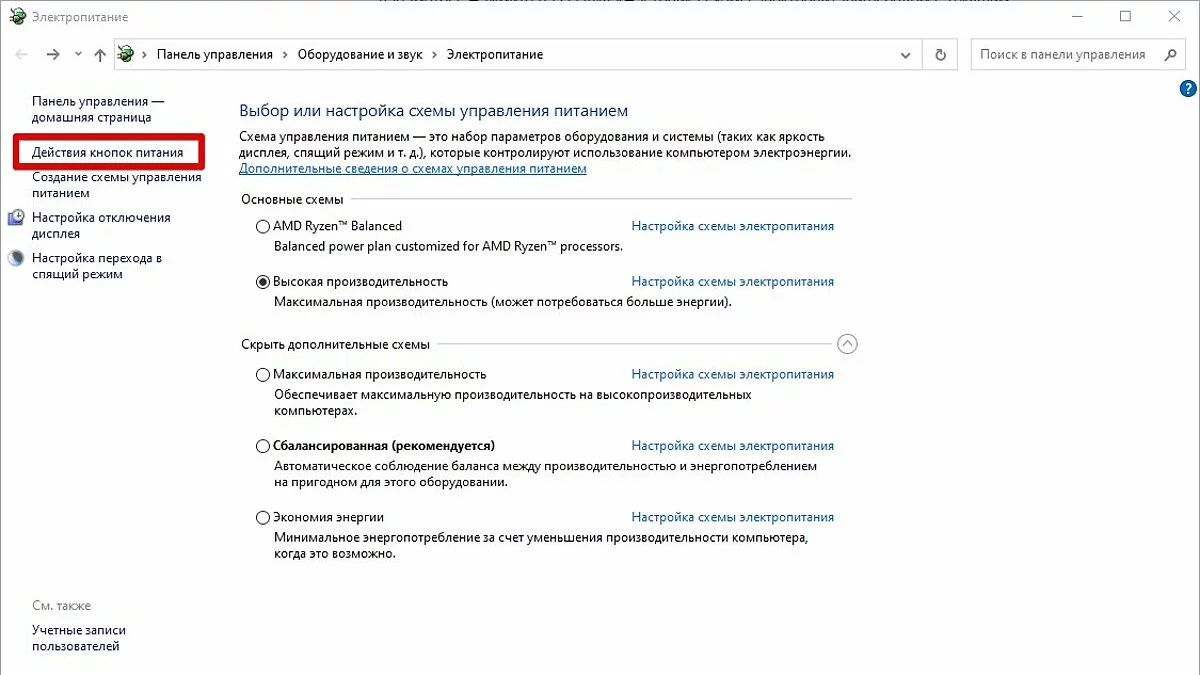1200x675 pixels.
Task: Click the control panel search field
Action: (1062, 55)
